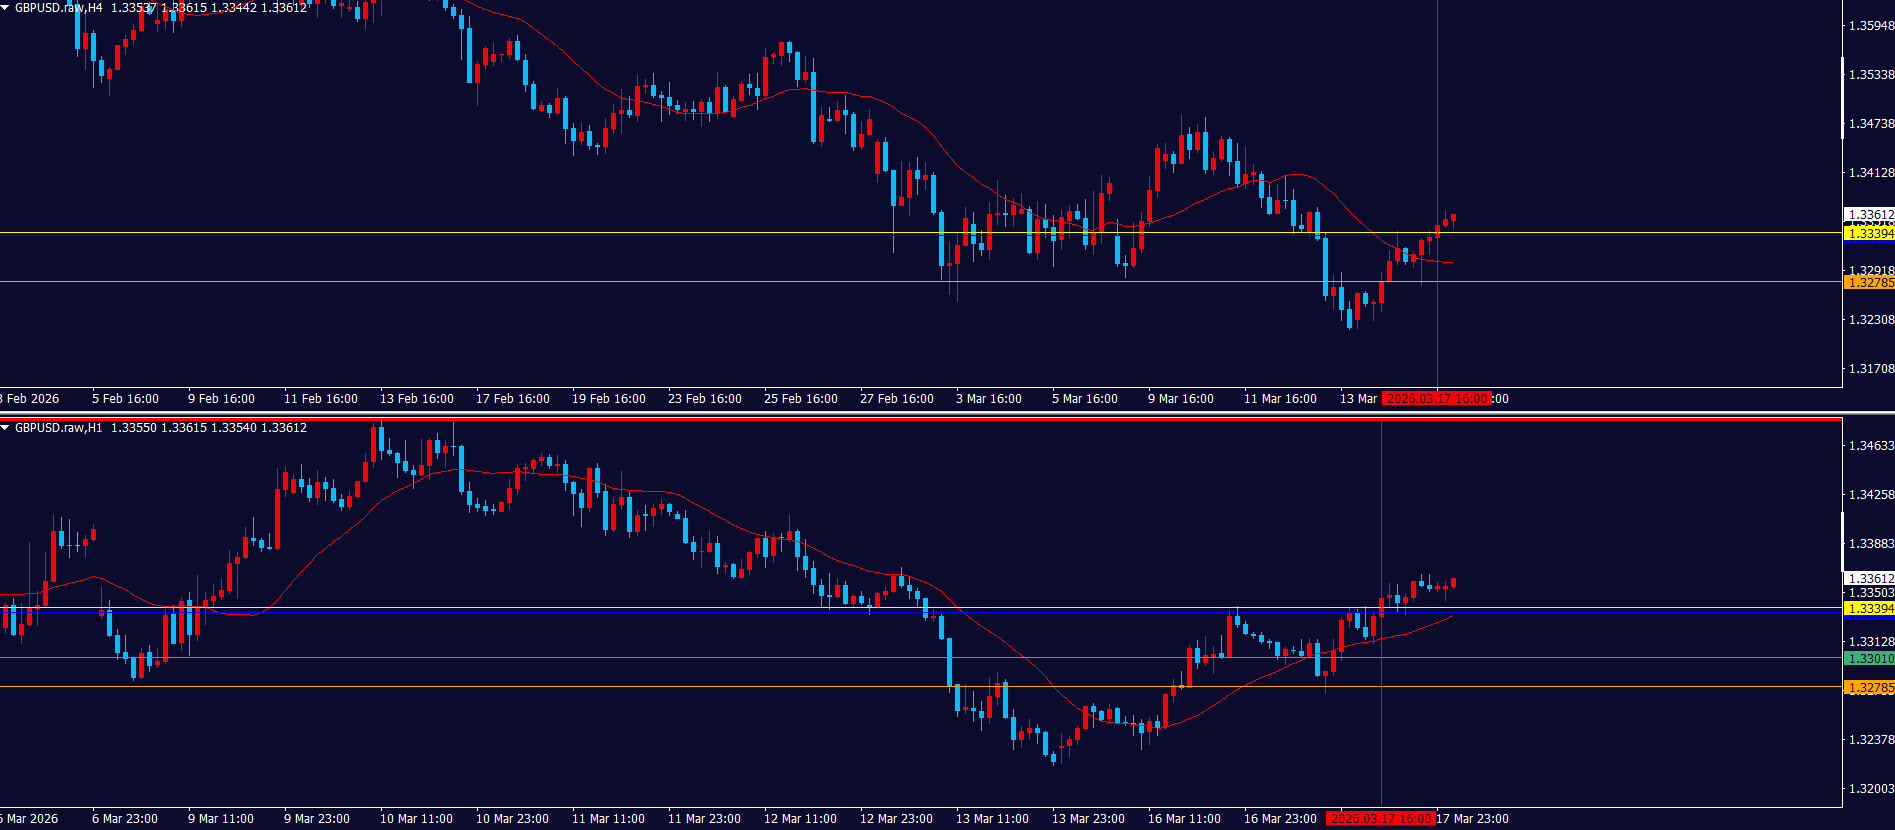The height and width of the screenshot is (830, 1895).
Task: Click the orange 1.32785 price tag in H1 chart
Action: click(1868, 688)
